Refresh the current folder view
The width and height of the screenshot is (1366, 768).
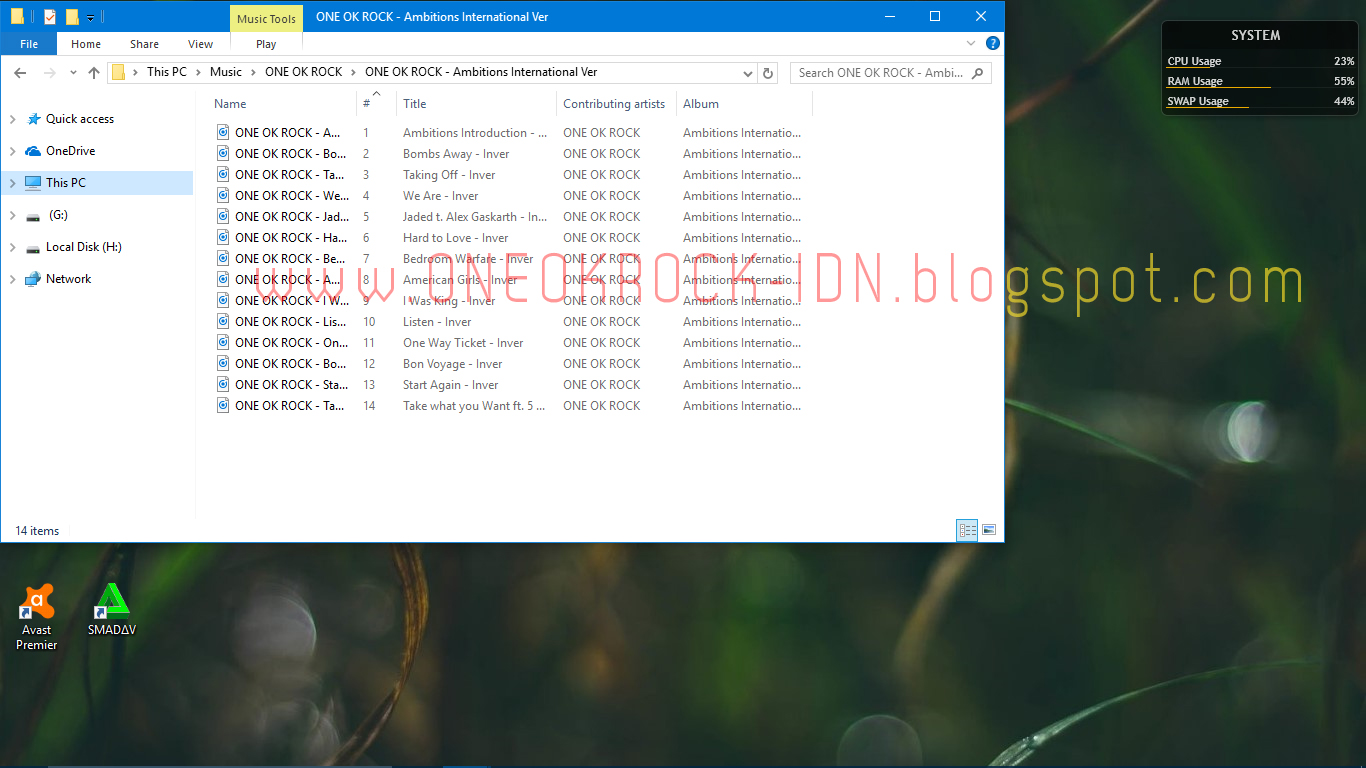(x=768, y=73)
